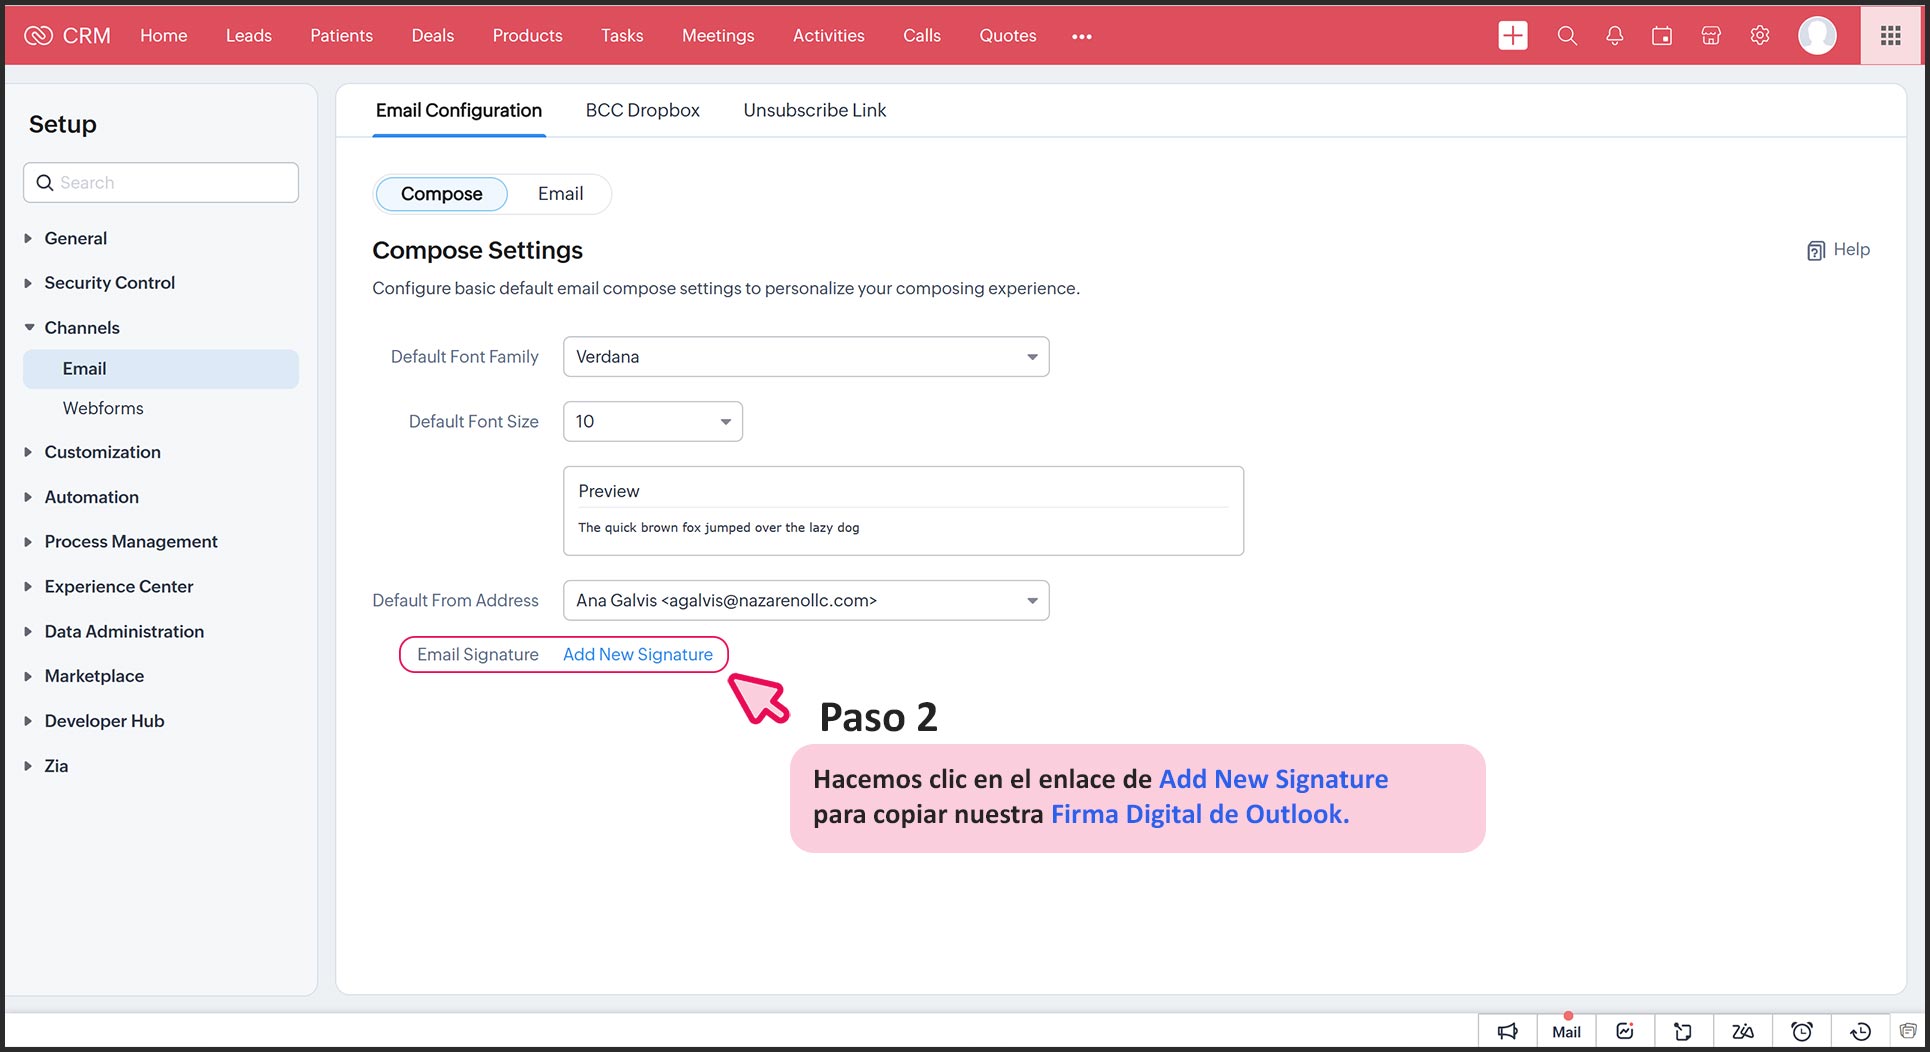1930x1052 pixels.
Task: Open the calendar icon in header
Action: click(x=1662, y=36)
